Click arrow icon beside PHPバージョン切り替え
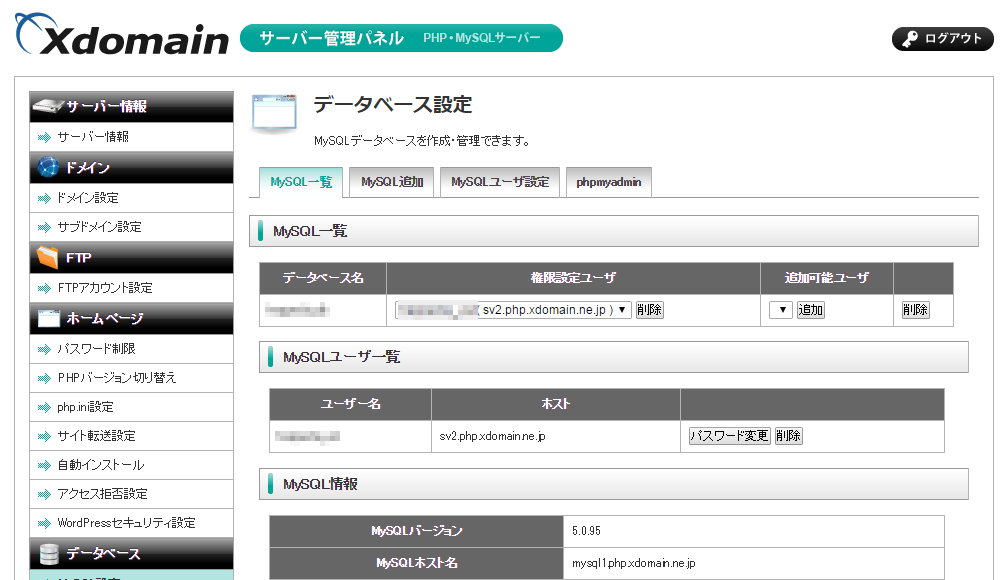The image size is (1008, 580). click(x=44, y=378)
